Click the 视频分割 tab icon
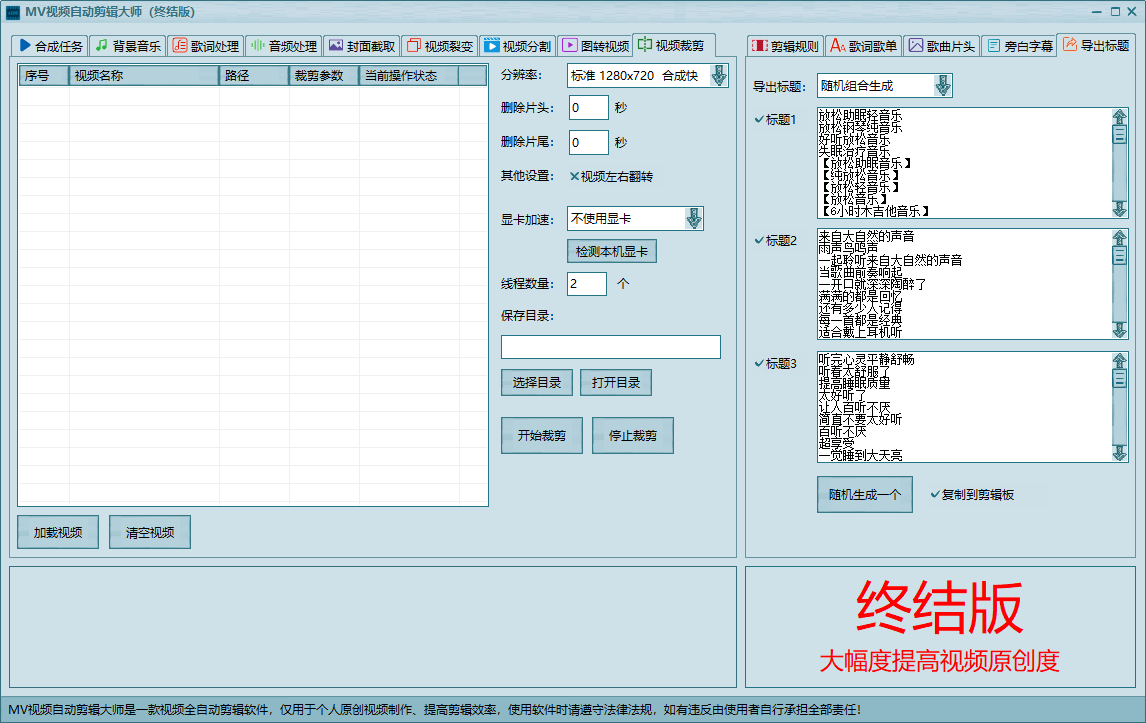The height and width of the screenshot is (723, 1146). coord(491,46)
